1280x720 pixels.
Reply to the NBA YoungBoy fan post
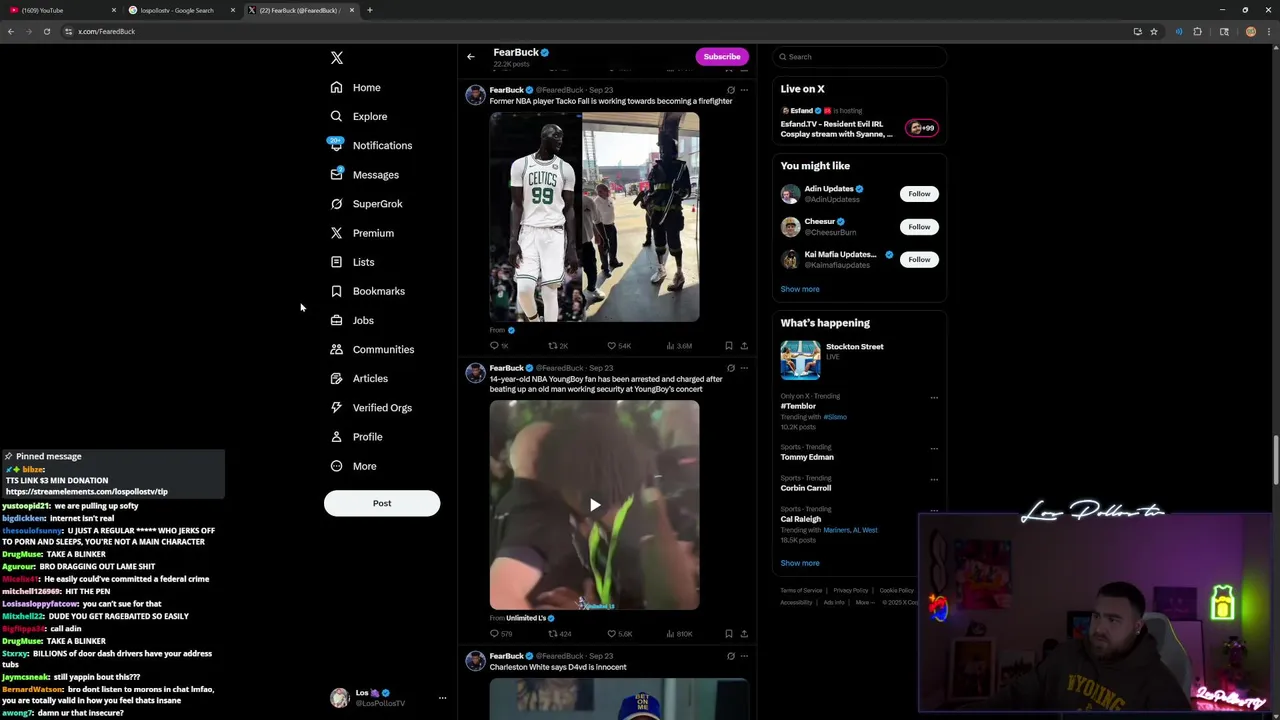click(x=500, y=634)
